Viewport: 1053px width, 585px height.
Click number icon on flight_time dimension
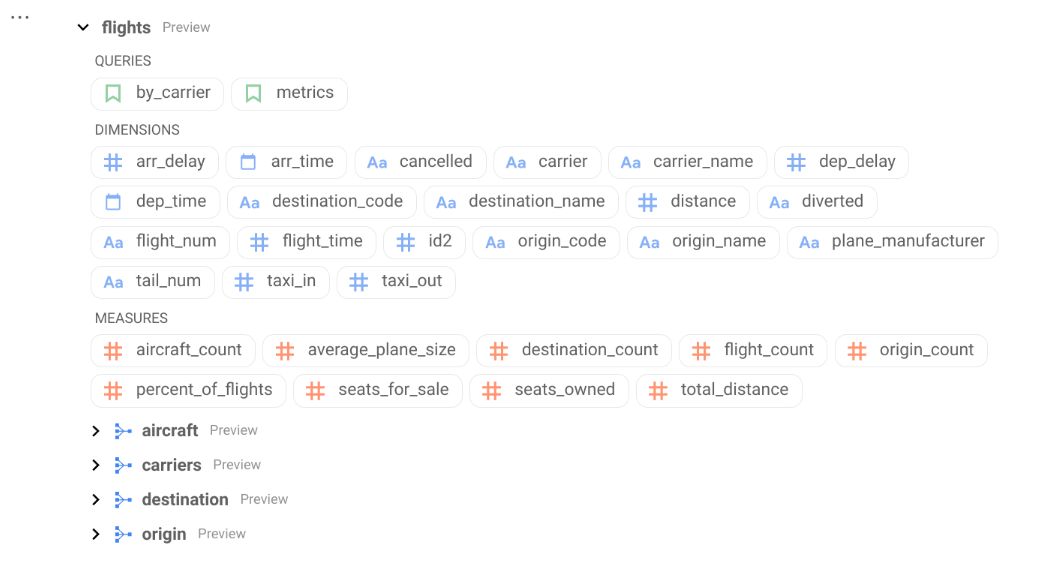pos(259,242)
